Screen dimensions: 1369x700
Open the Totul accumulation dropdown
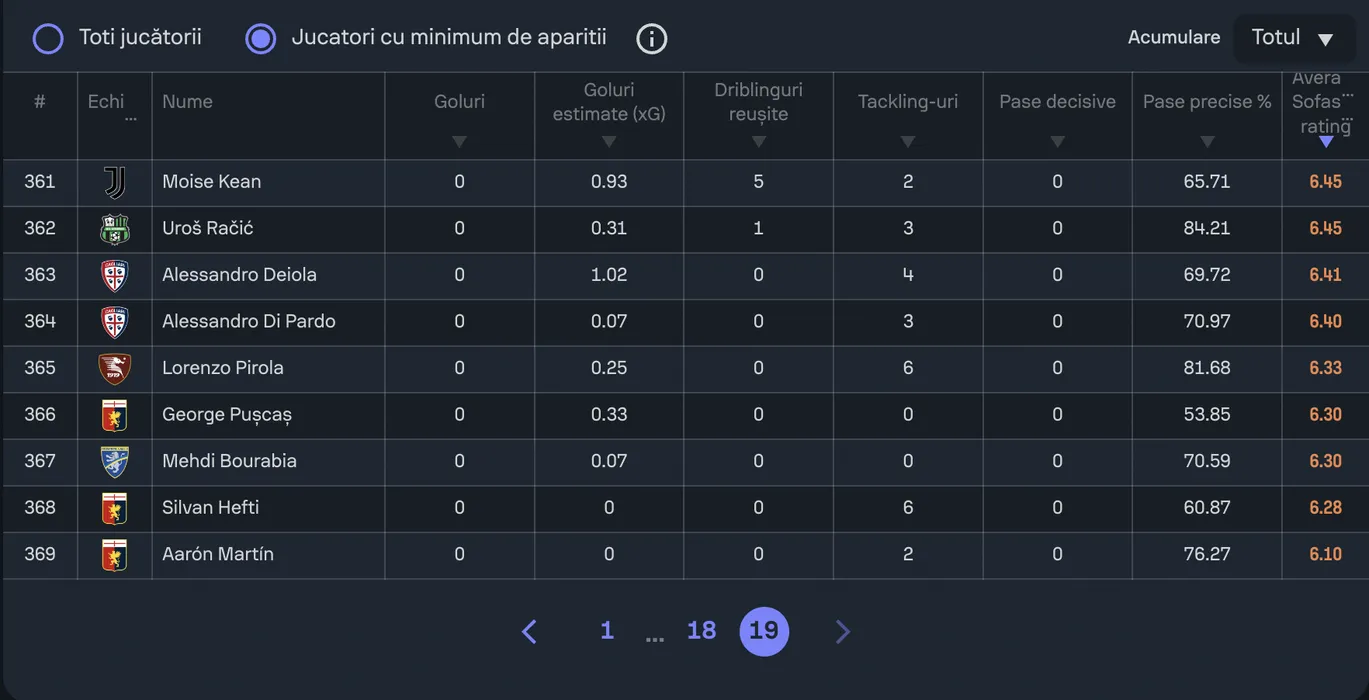click(x=1294, y=39)
